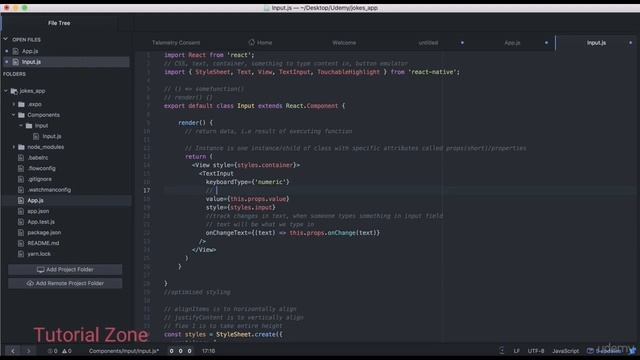Click the 'keyboardType' code line

click(x=247, y=182)
